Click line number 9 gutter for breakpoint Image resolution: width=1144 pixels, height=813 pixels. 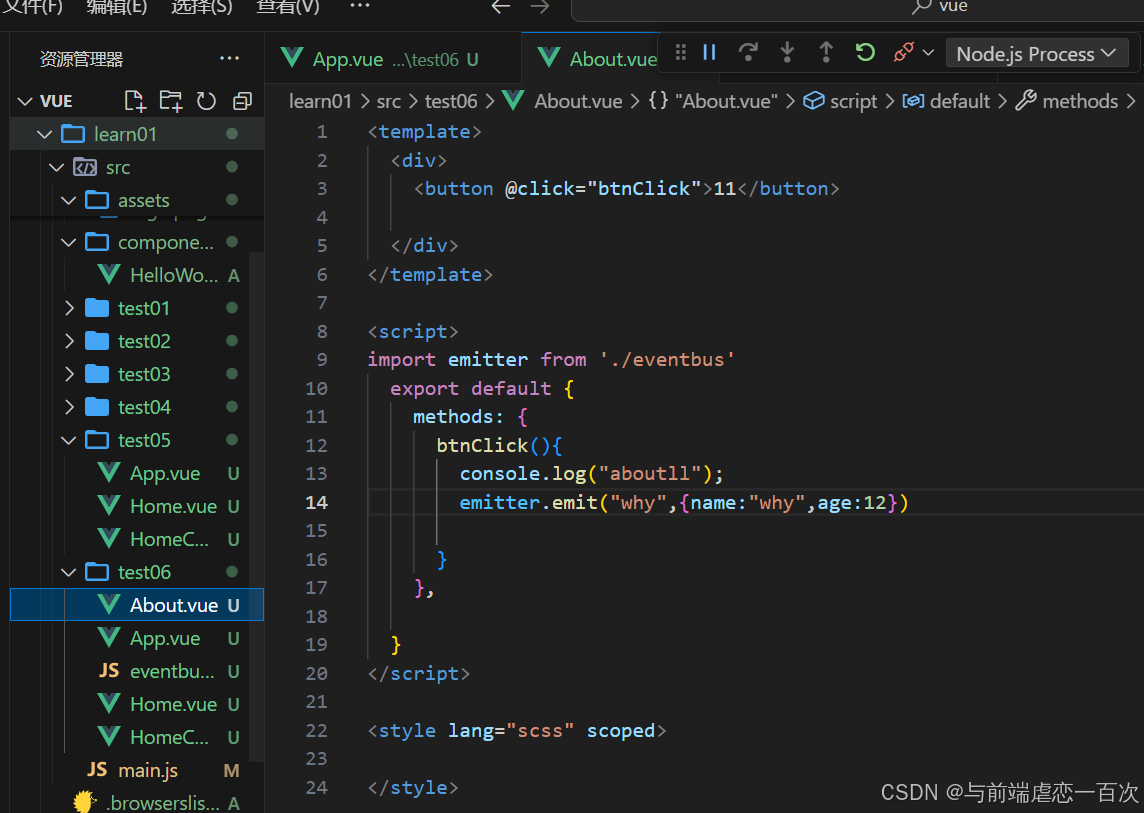pos(322,360)
